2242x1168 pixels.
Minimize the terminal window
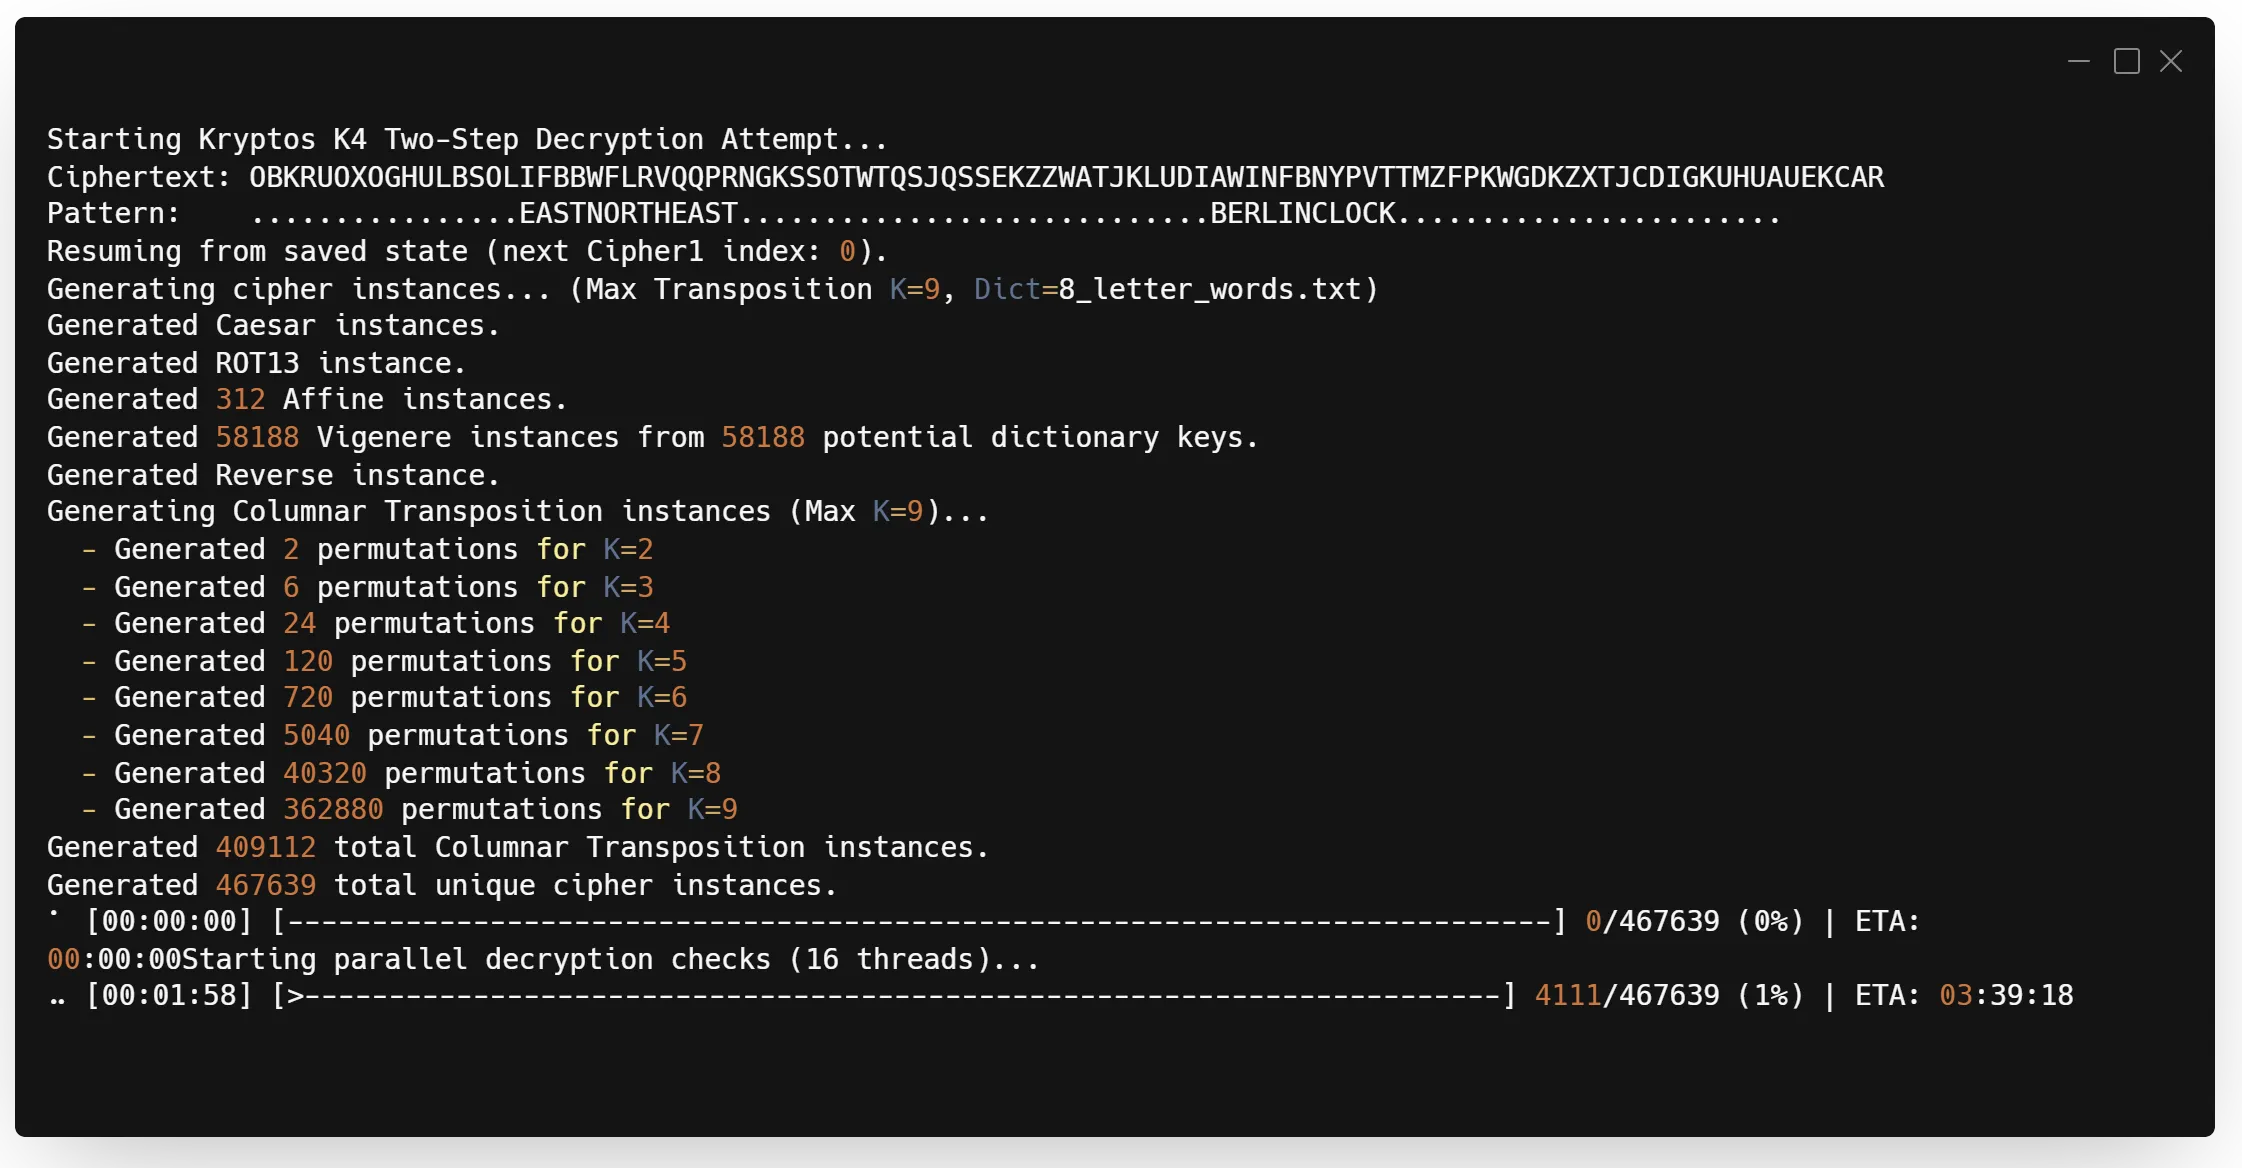tap(2079, 61)
